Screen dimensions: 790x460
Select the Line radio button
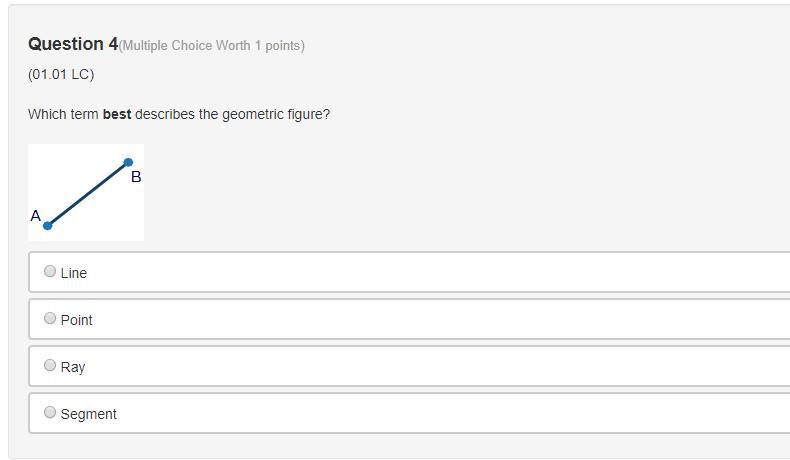pos(50,271)
